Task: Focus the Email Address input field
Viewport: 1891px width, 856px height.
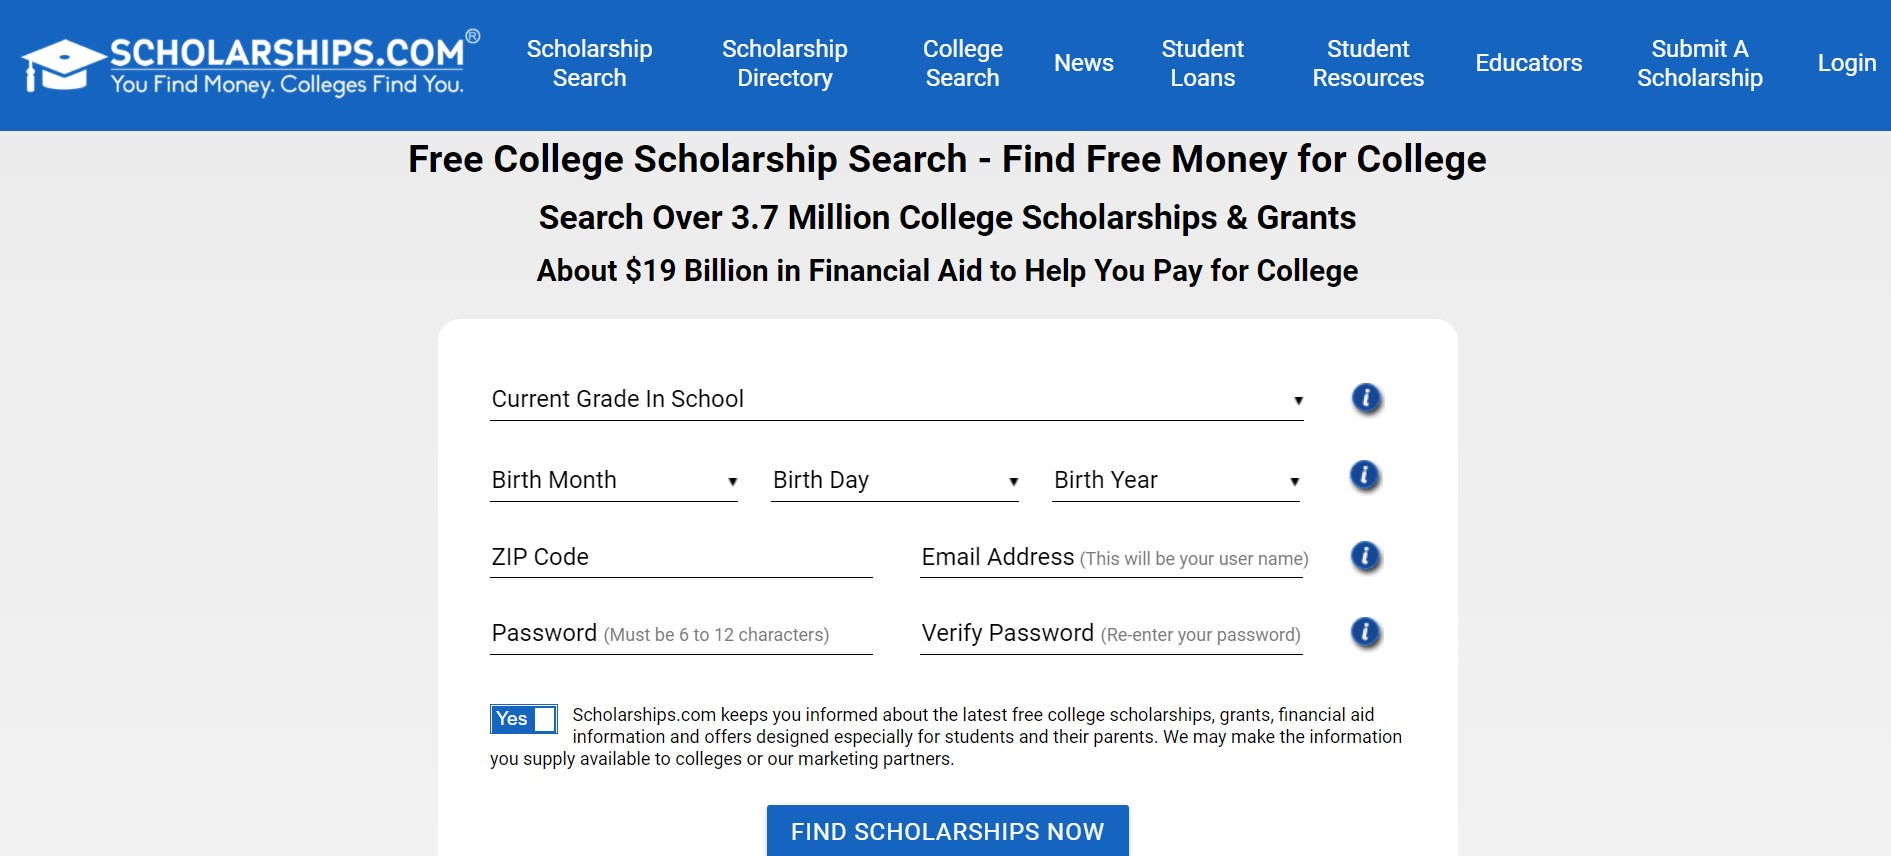Action: coord(1111,558)
